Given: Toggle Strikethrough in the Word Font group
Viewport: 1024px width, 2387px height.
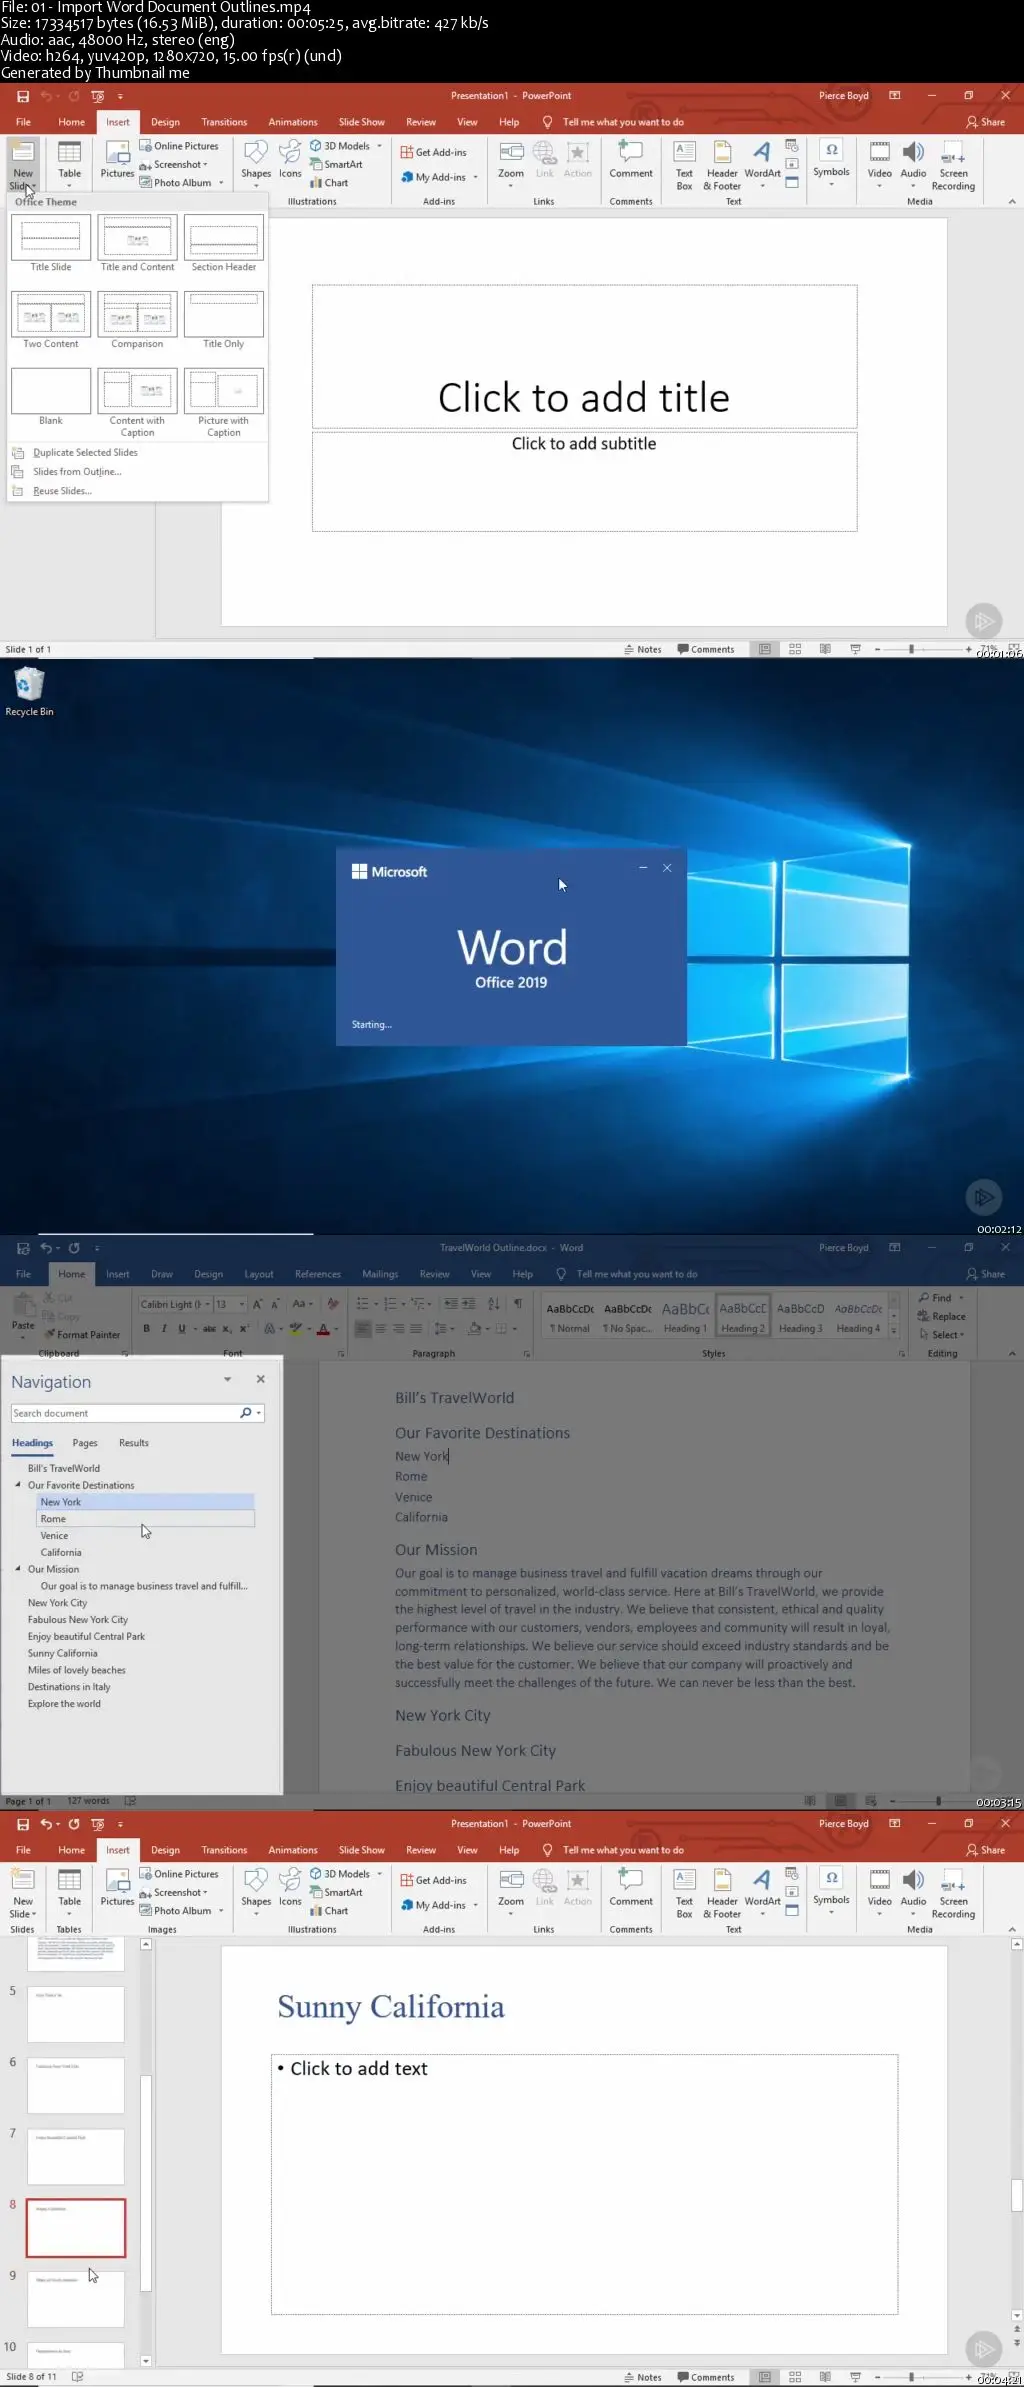Looking at the screenshot, I should click(209, 1329).
